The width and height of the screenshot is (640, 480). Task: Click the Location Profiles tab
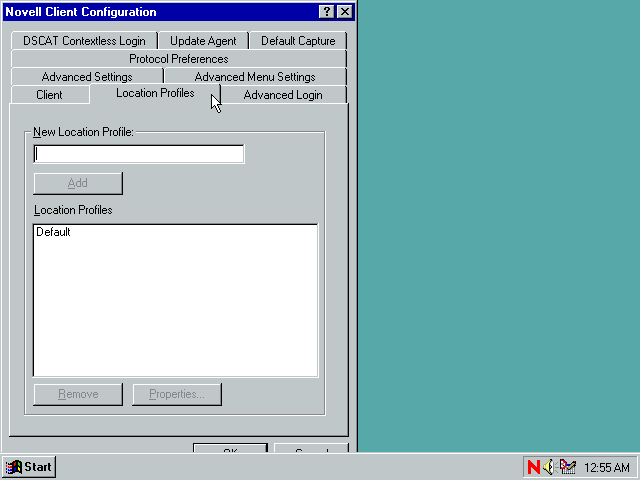point(155,93)
